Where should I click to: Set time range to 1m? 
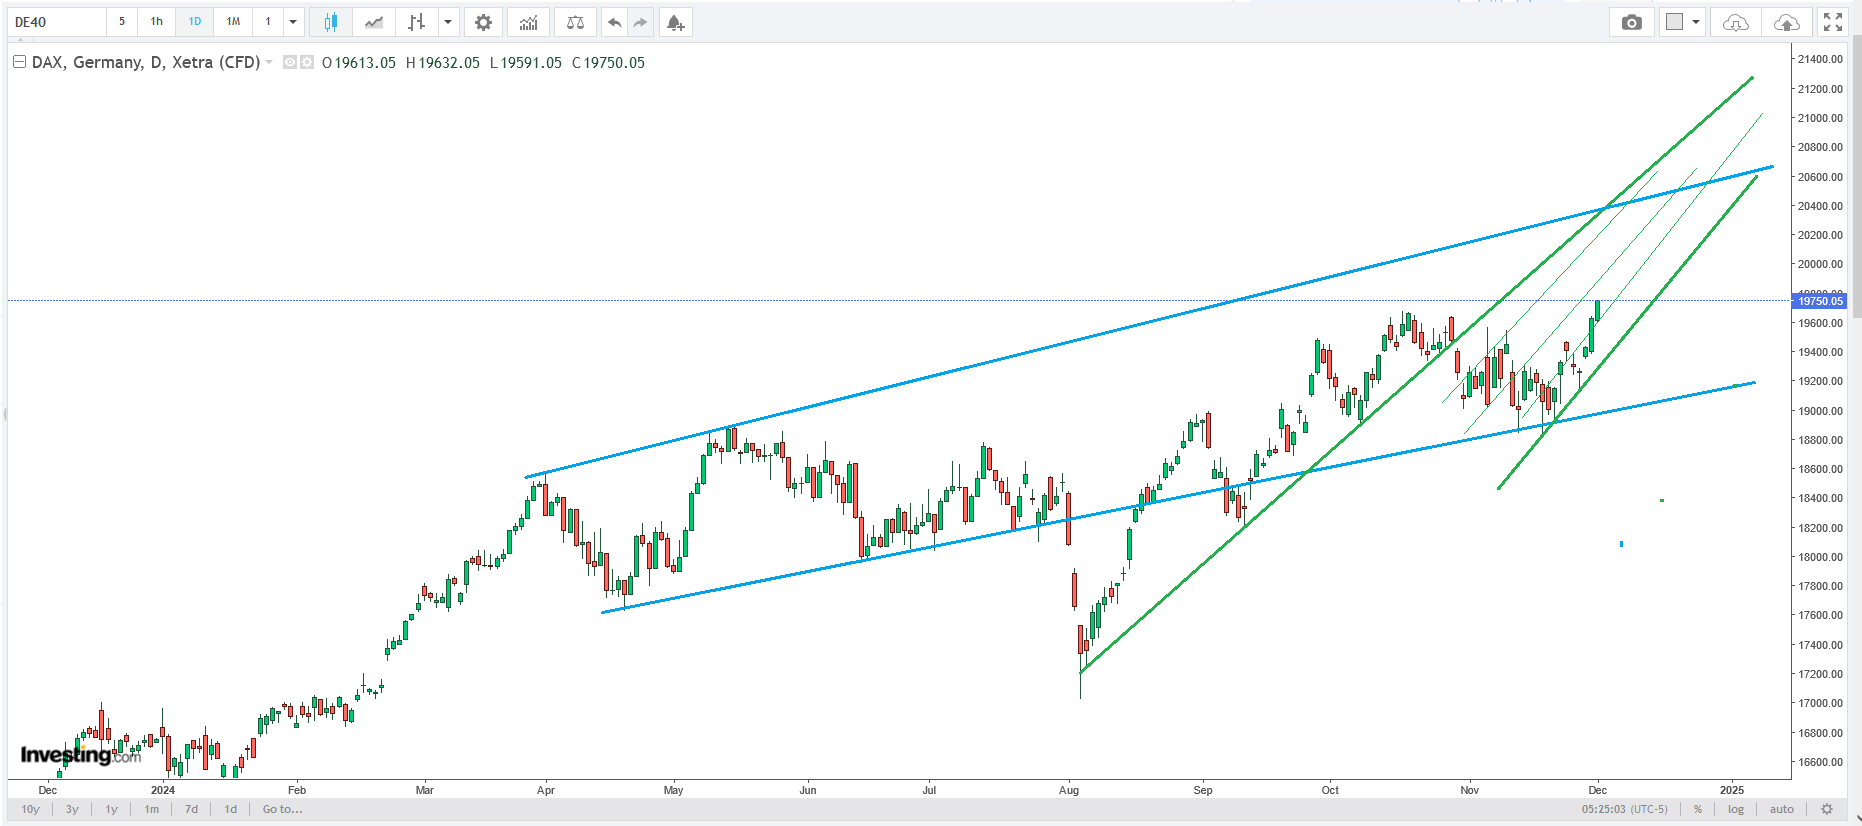[151, 809]
